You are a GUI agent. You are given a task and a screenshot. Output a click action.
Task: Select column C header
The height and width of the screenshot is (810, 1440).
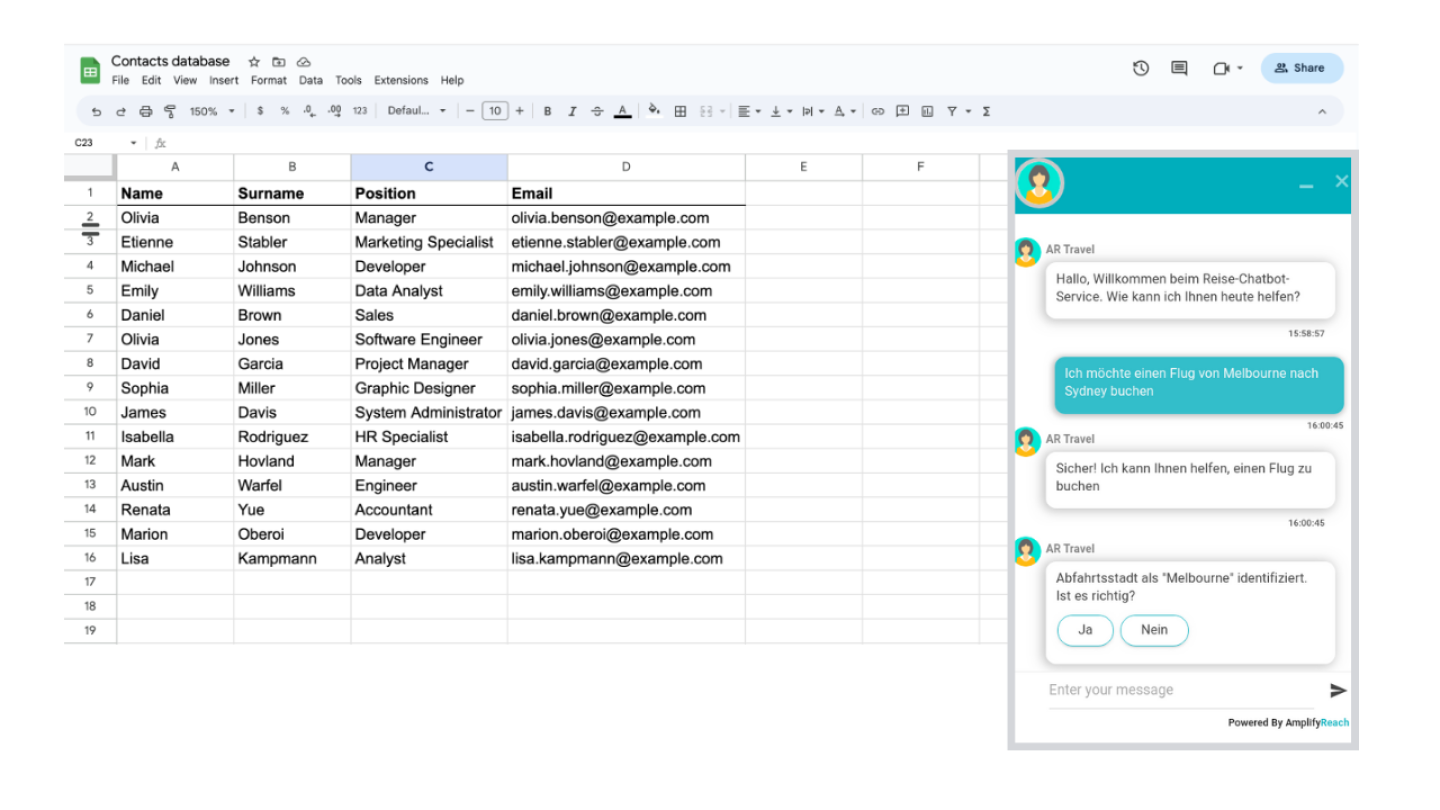tap(429, 167)
